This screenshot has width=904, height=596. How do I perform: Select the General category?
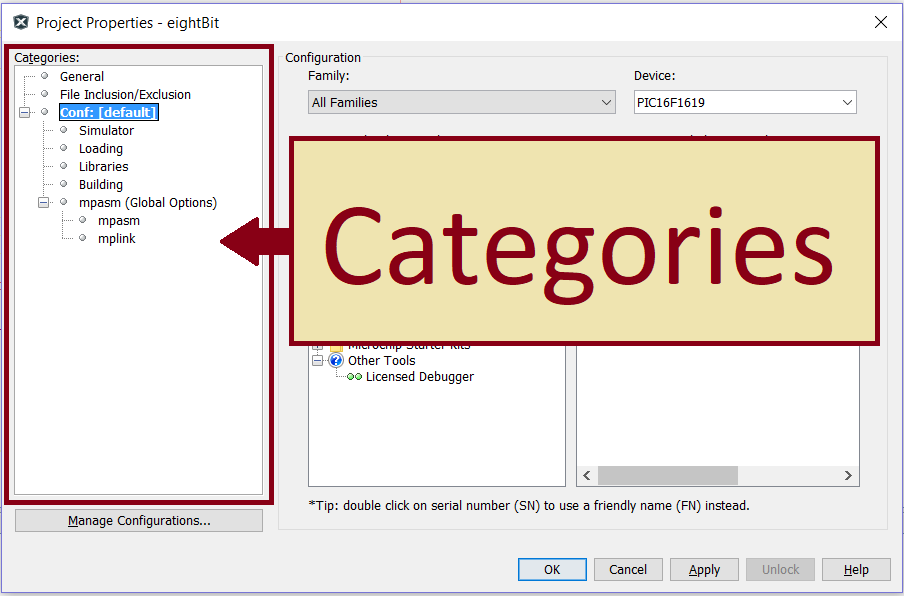click(81, 76)
